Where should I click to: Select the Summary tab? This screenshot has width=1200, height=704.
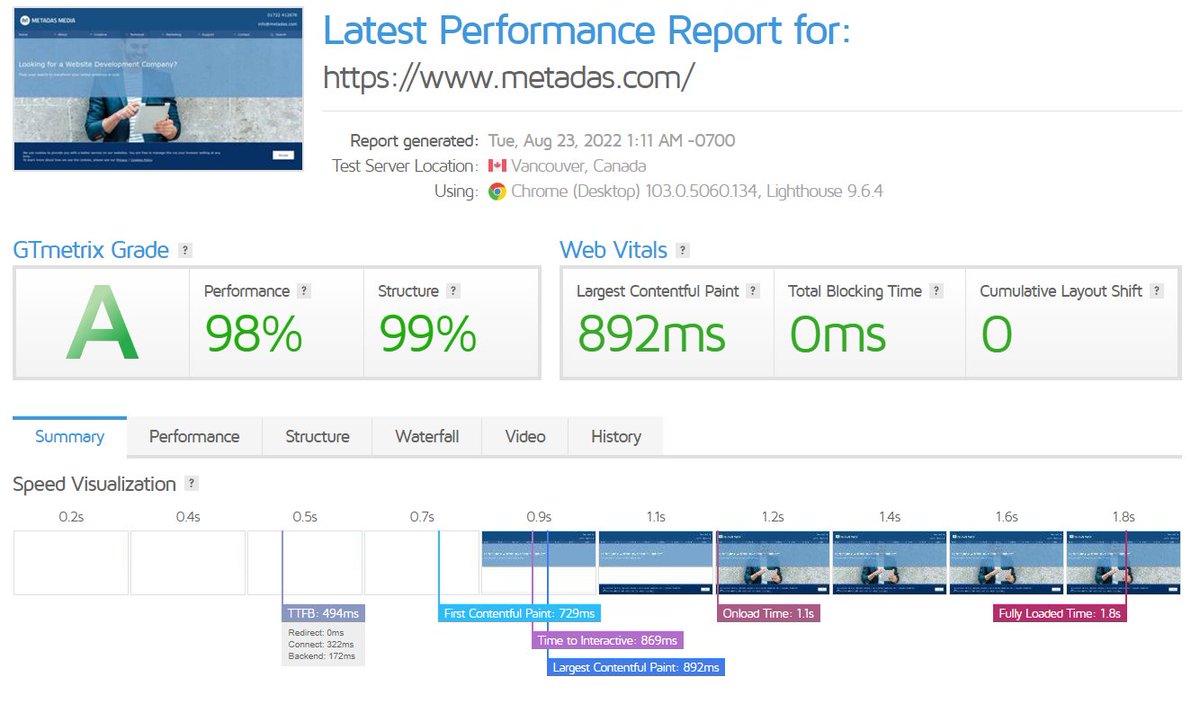(x=70, y=436)
